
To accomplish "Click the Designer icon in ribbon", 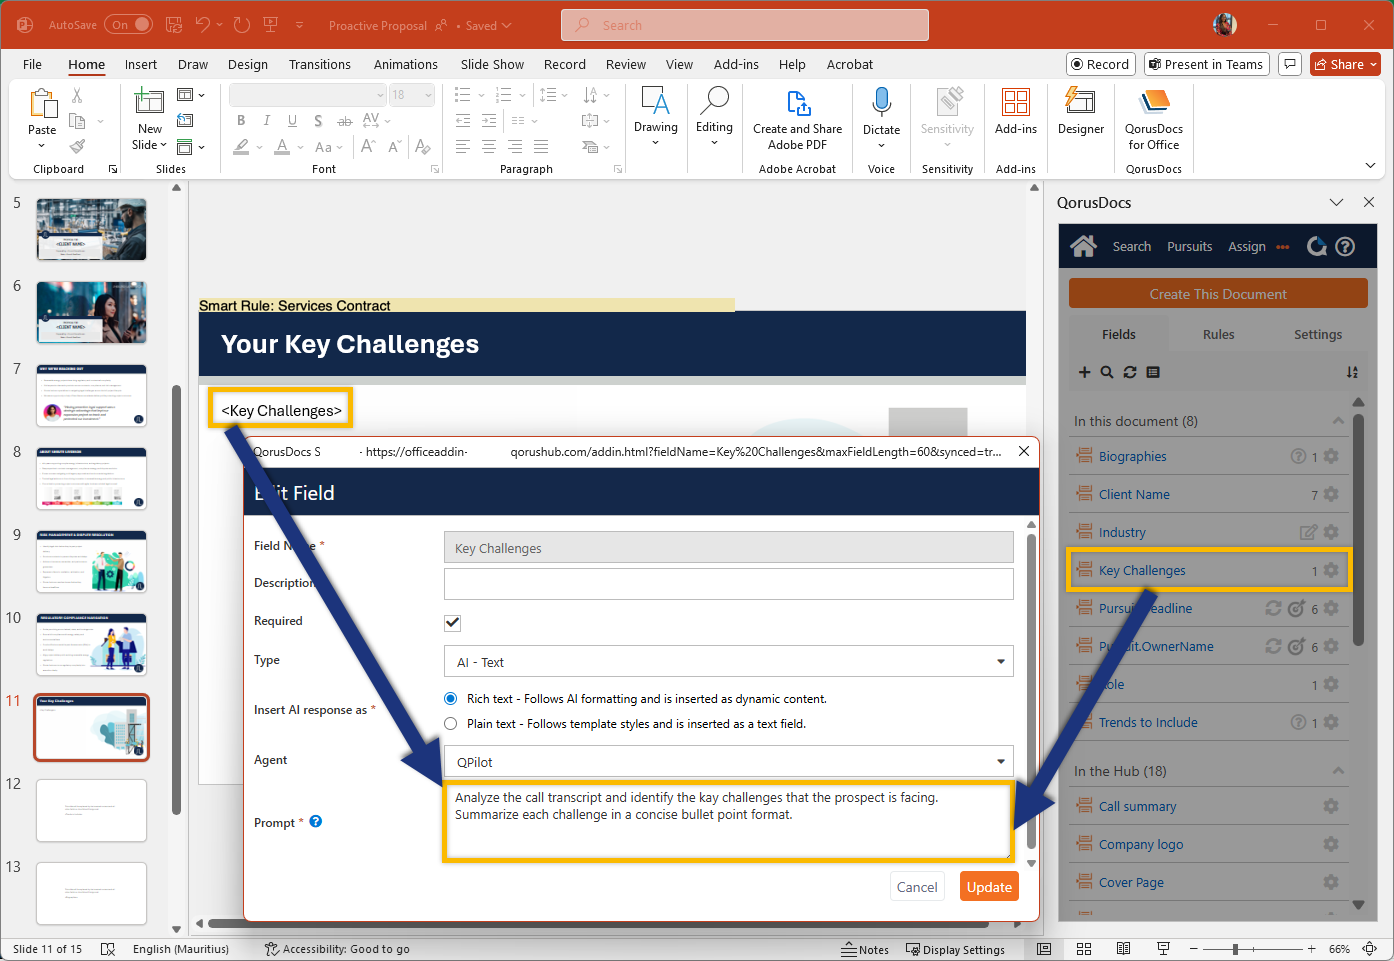I will tap(1080, 111).
